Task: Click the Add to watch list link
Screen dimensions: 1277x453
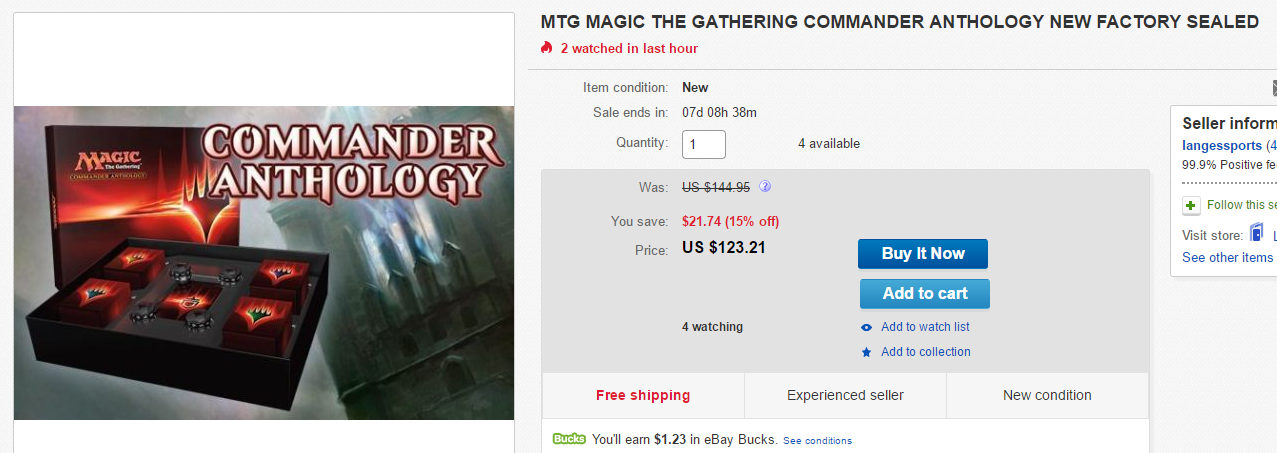Action: pos(925,327)
